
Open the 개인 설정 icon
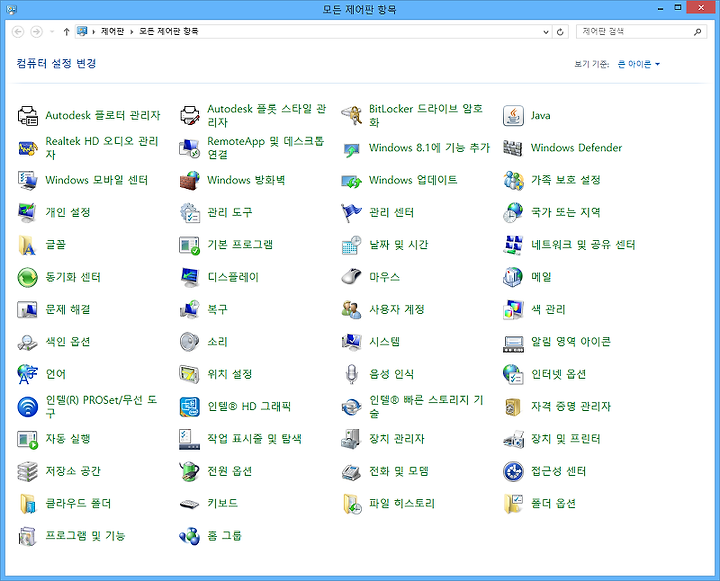point(28,213)
